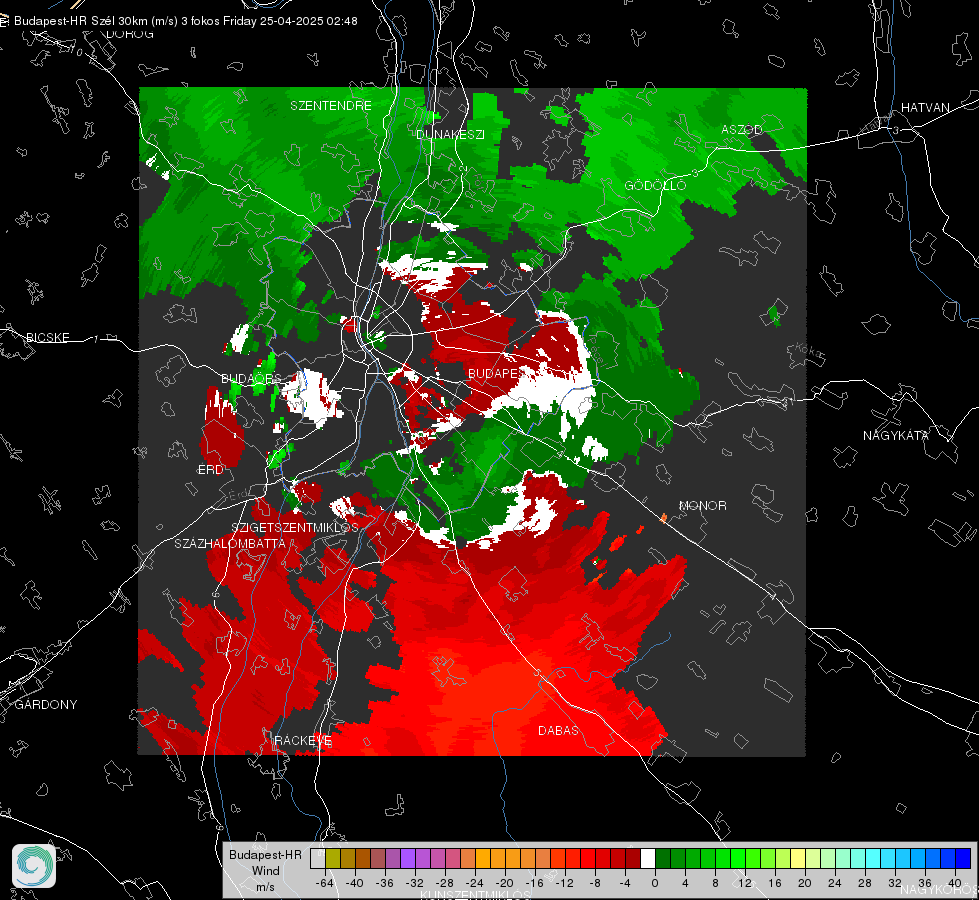Click the '28' legend value
979x900 pixels.
[x=865, y=883]
